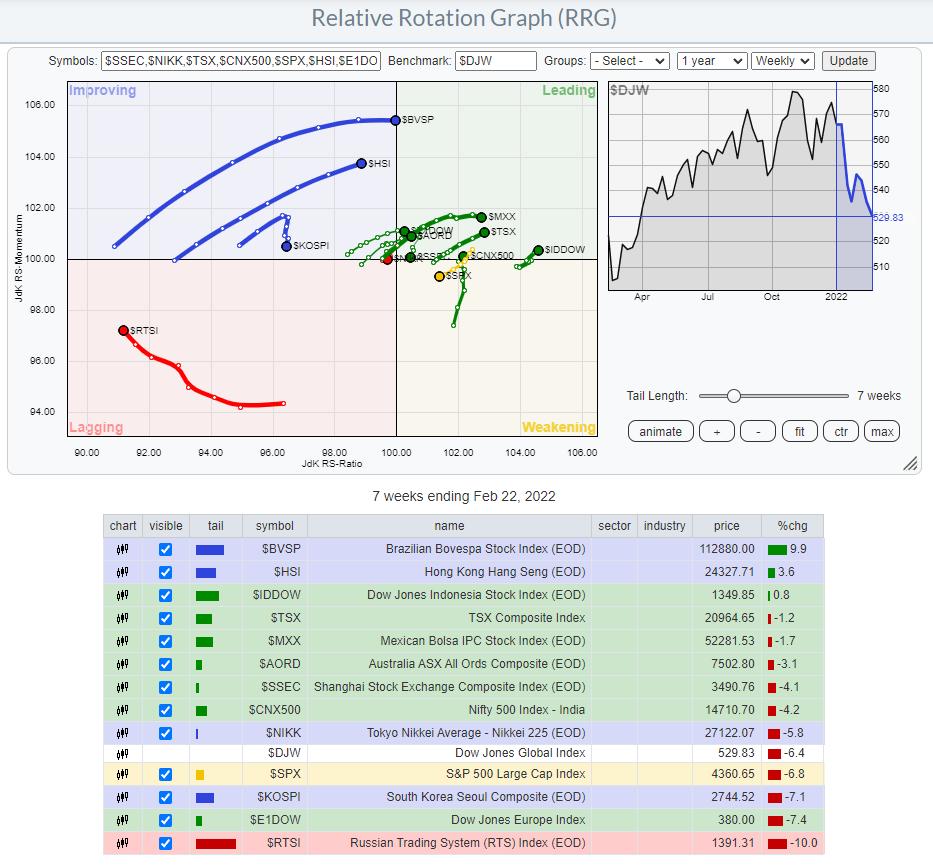Click chart icon in $TSX row
Image resolution: width=933 pixels, height=867 pixels.
pyautogui.click(x=123, y=618)
